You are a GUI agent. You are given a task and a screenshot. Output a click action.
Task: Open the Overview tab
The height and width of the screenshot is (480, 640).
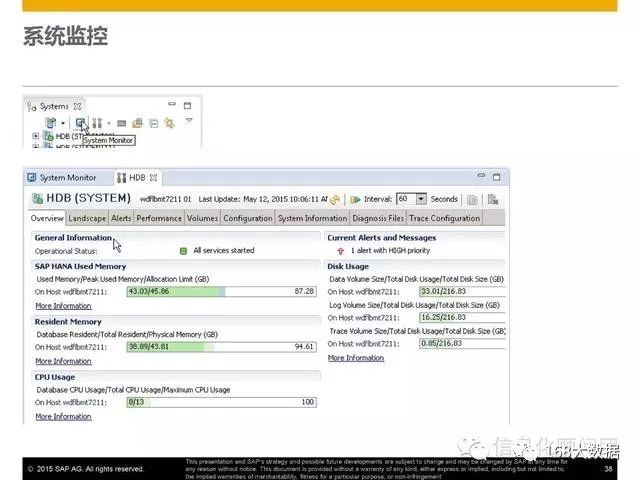coord(47,218)
